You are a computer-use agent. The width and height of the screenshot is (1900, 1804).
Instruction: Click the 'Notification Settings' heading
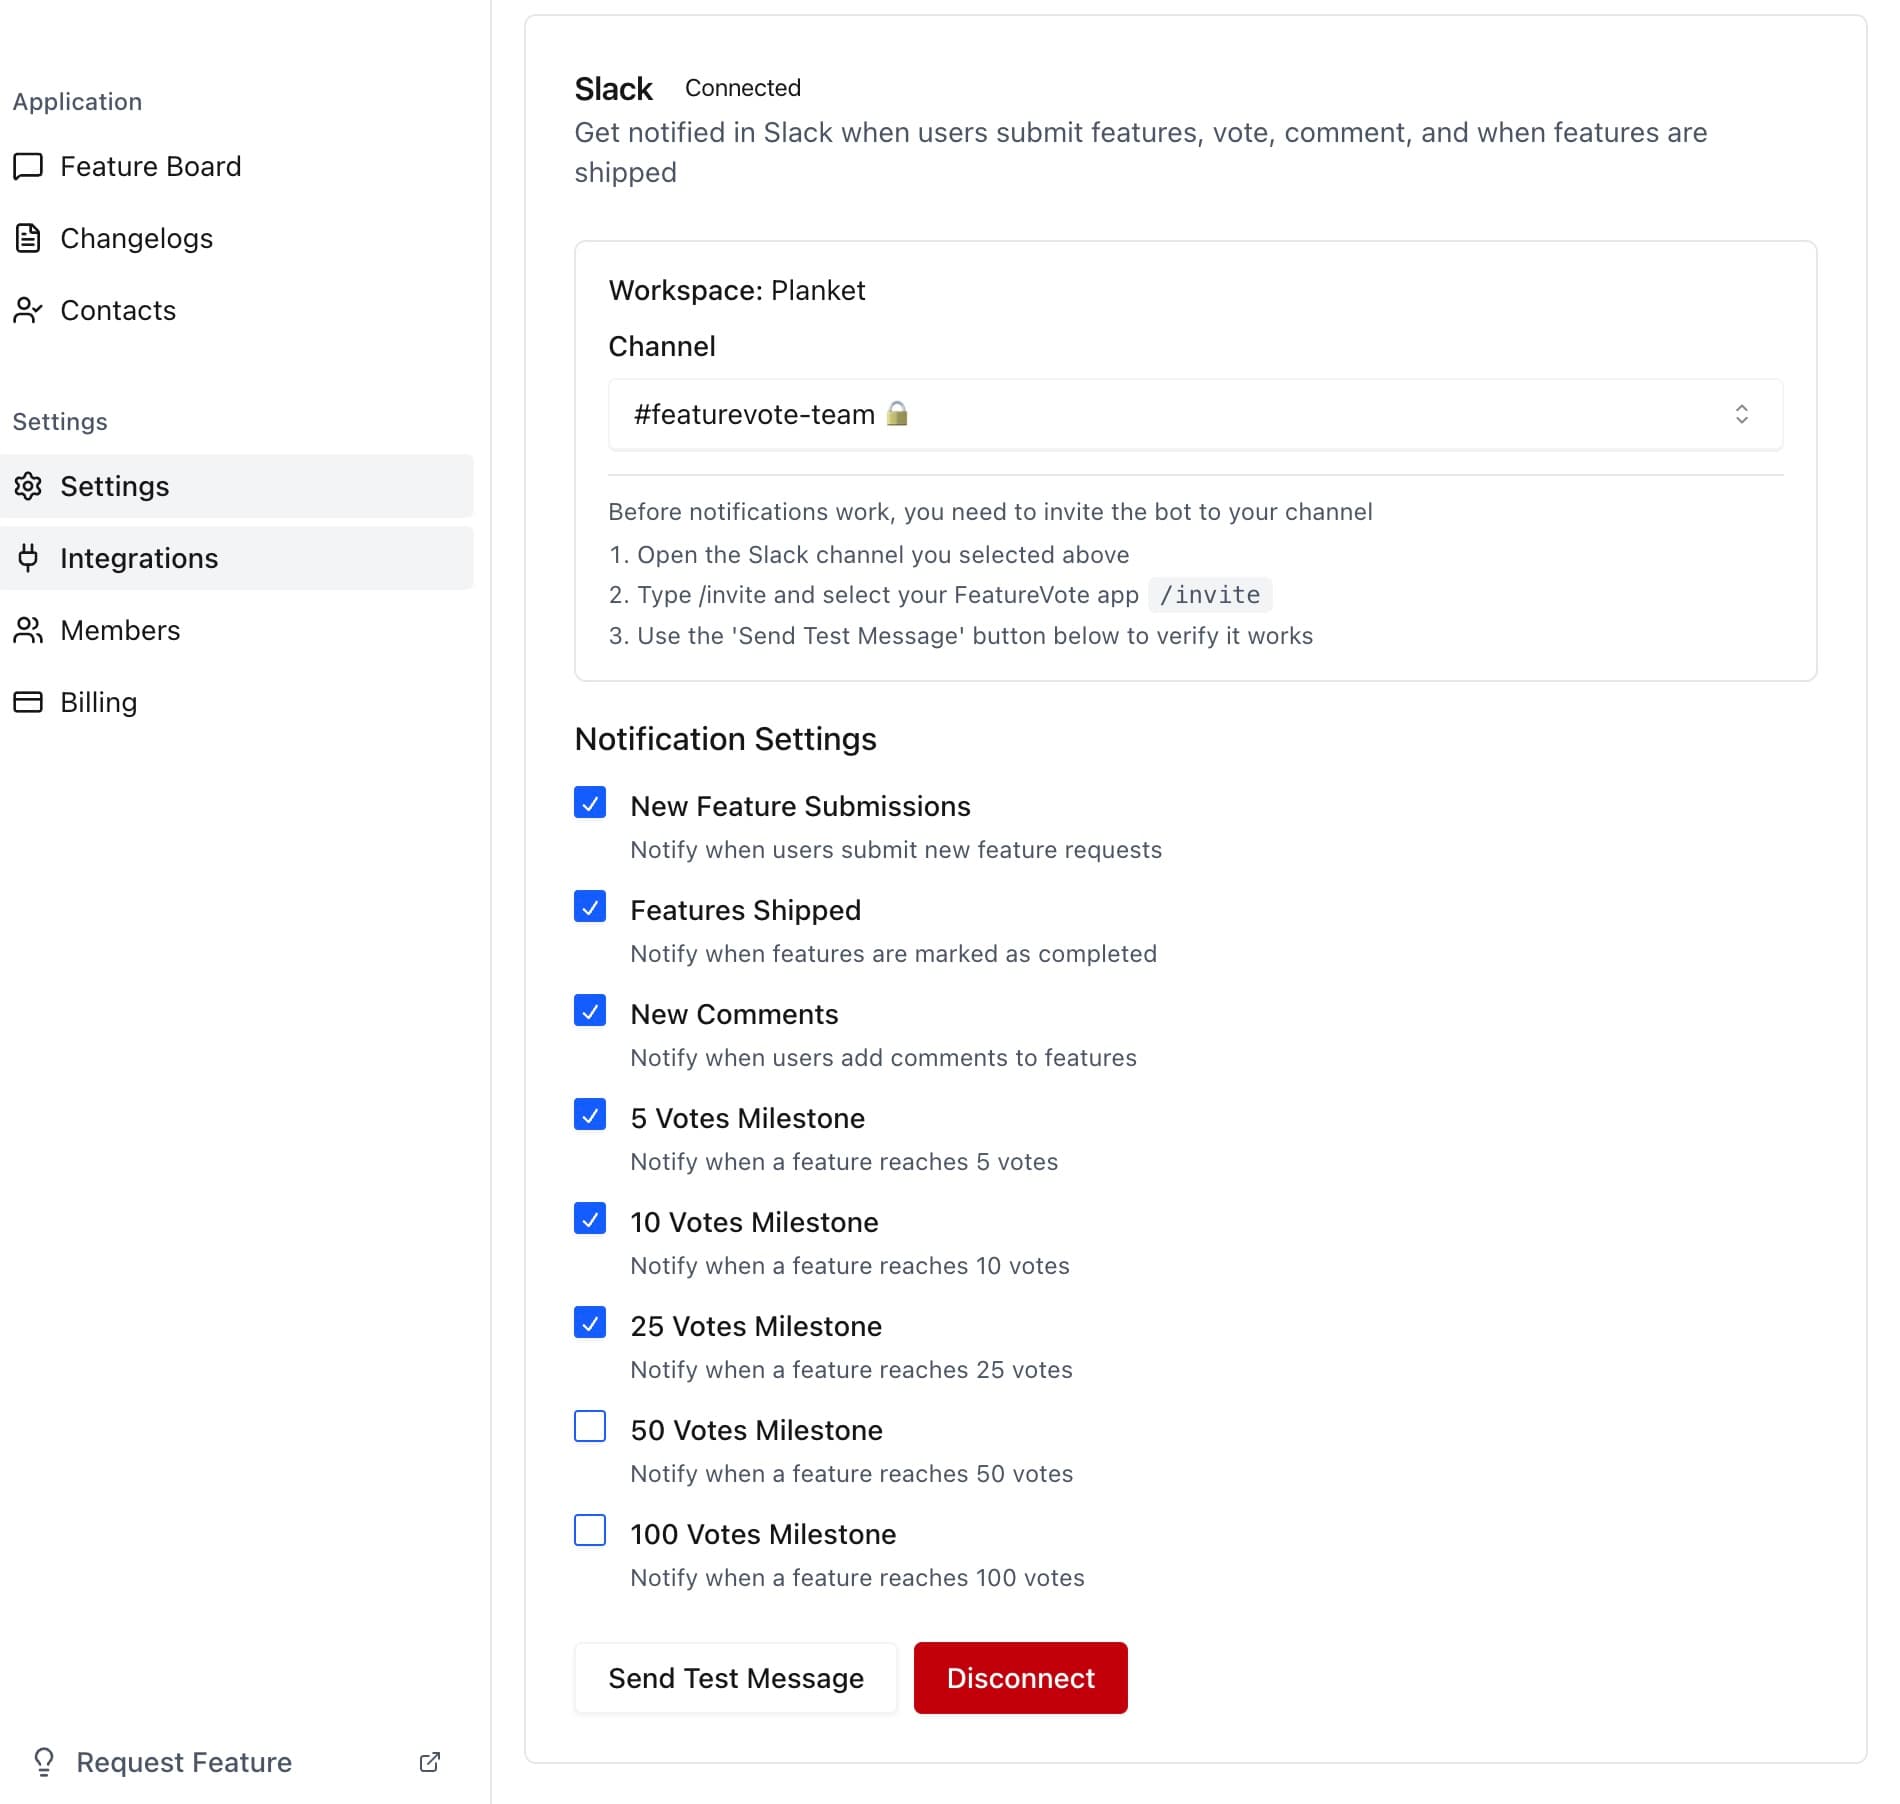point(725,739)
